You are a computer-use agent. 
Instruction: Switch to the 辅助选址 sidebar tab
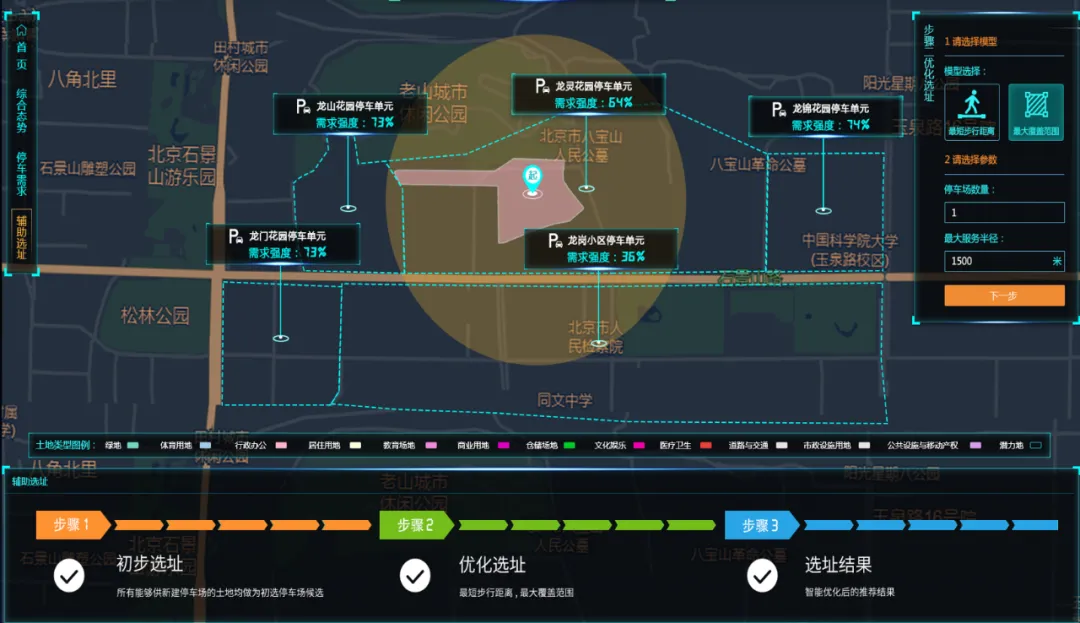tap(21, 237)
